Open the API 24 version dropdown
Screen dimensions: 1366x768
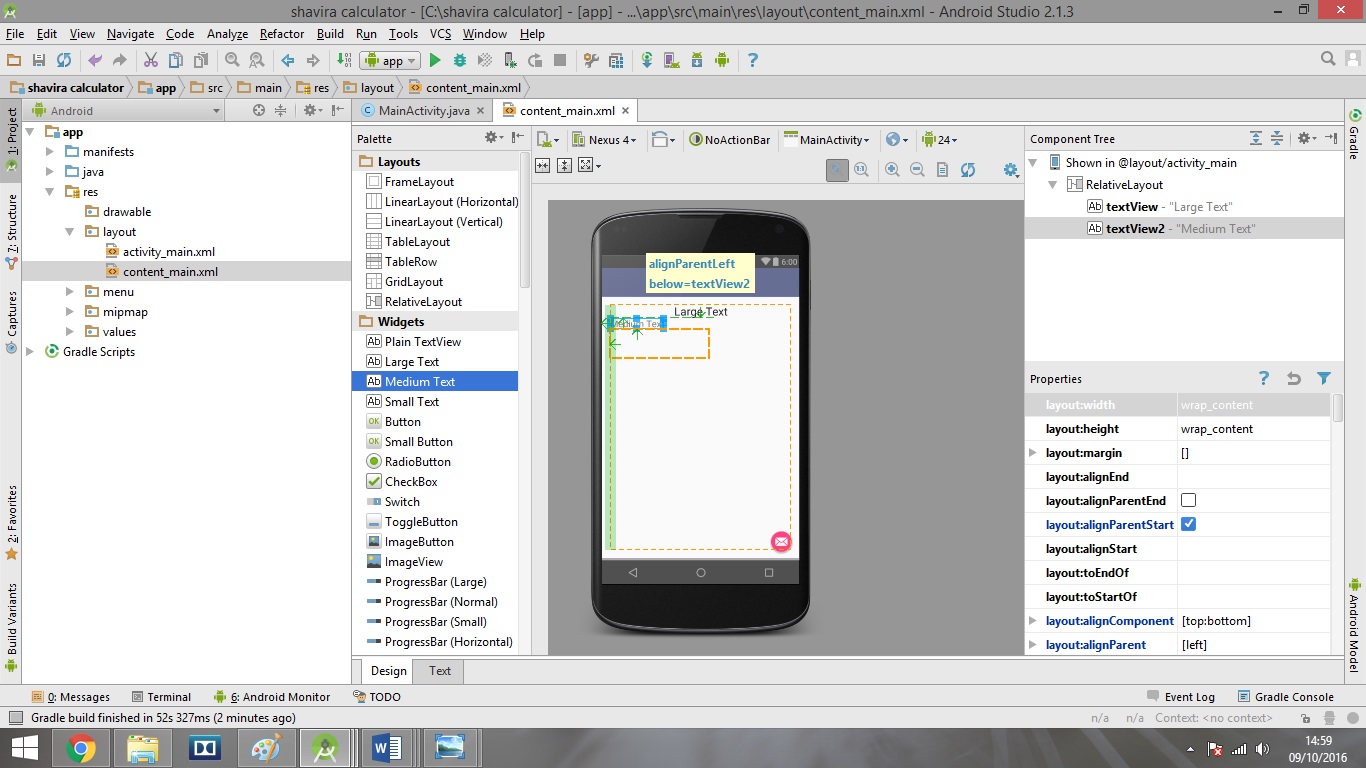pos(939,140)
